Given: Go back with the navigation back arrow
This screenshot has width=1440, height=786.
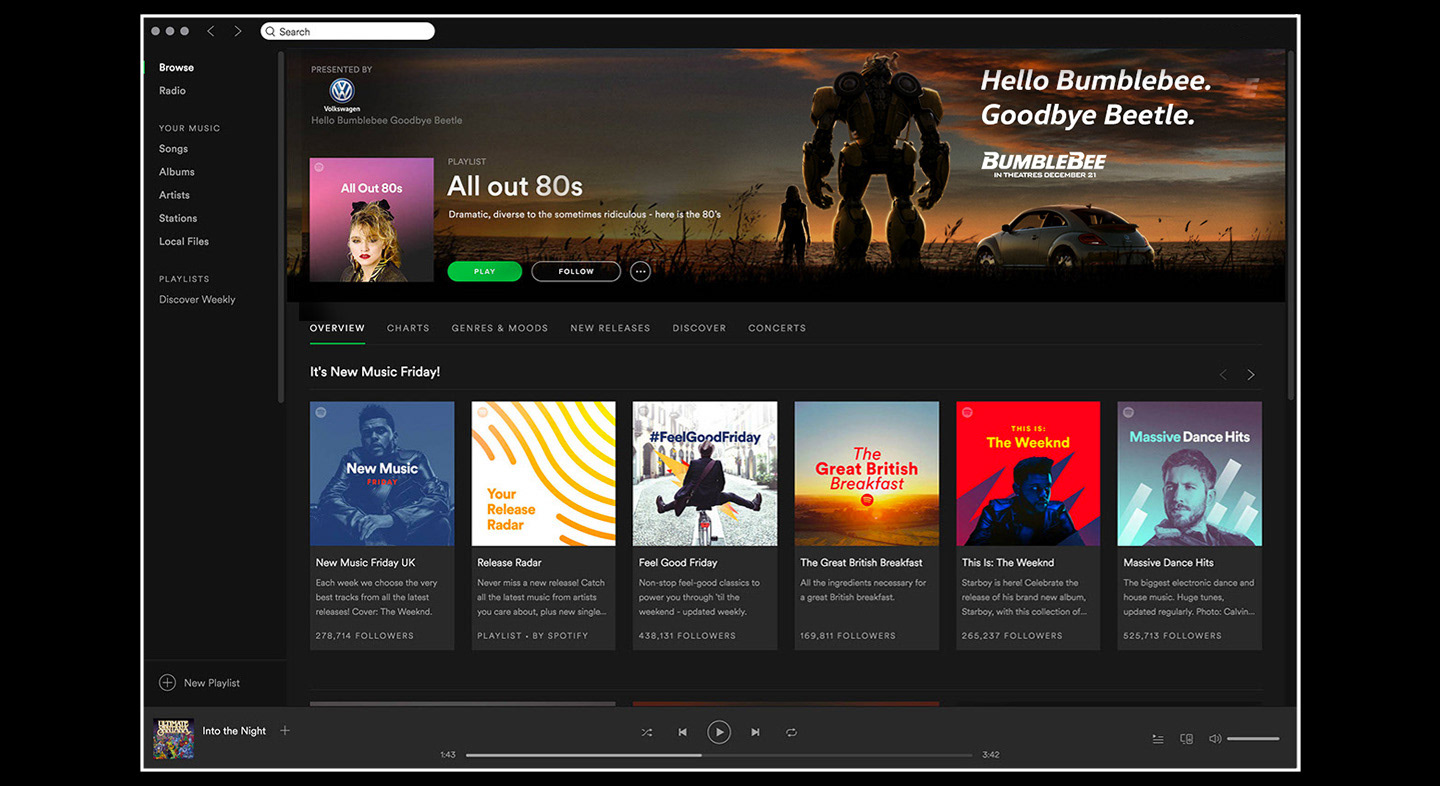Looking at the screenshot, I should point(210,31).
